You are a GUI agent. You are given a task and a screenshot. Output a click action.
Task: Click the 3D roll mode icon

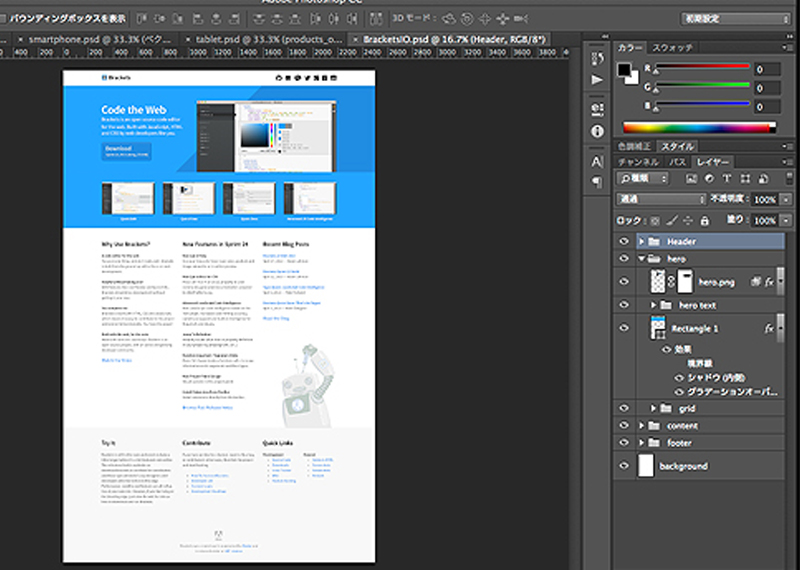[x=467, y=19]
